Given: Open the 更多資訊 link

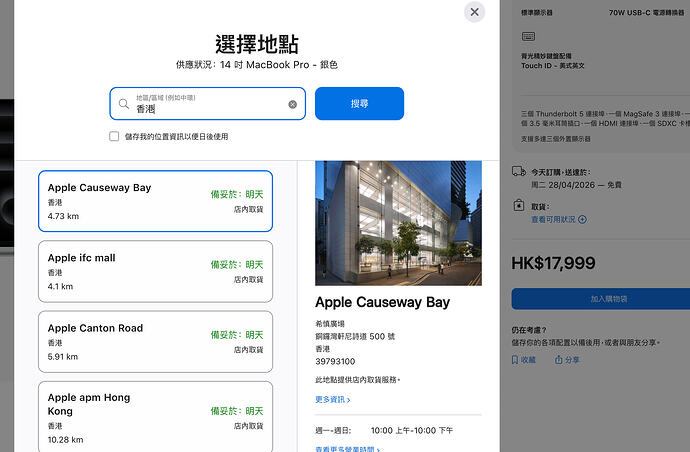Looking at the screenshot, I should [x=333, y=400].
